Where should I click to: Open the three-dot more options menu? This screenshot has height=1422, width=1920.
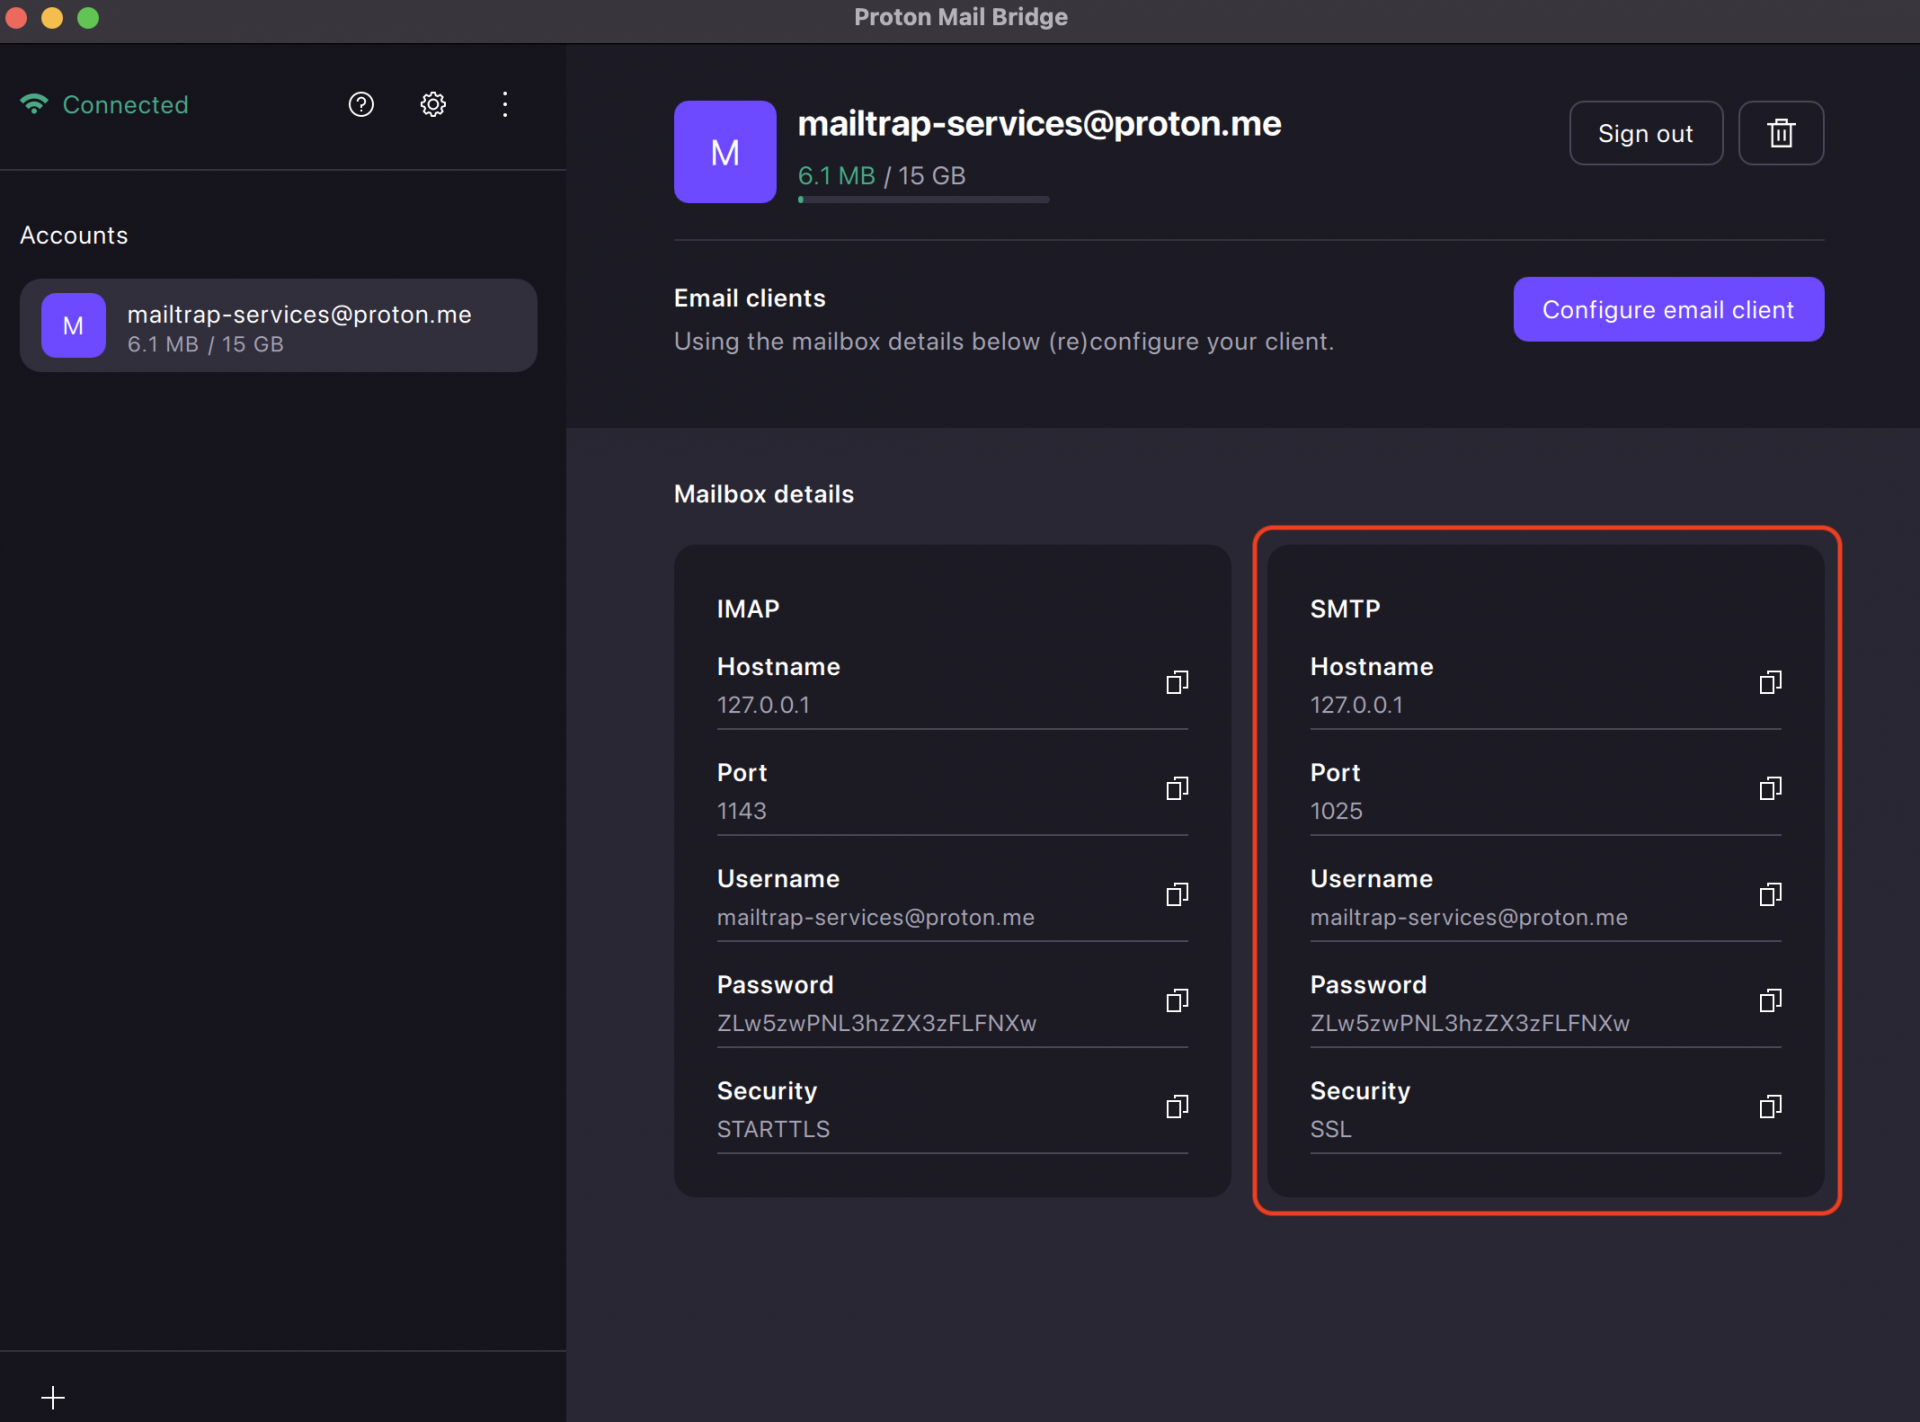[x=505, y=105]
